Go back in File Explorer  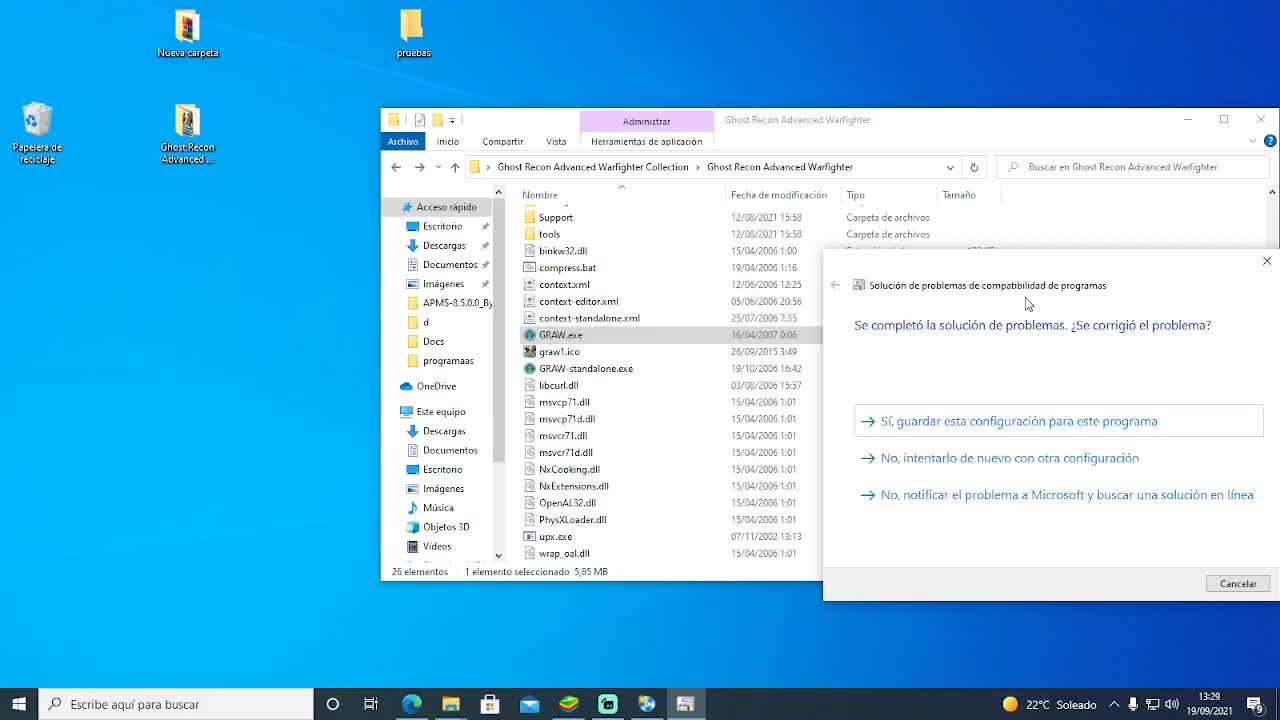[396, 167]
